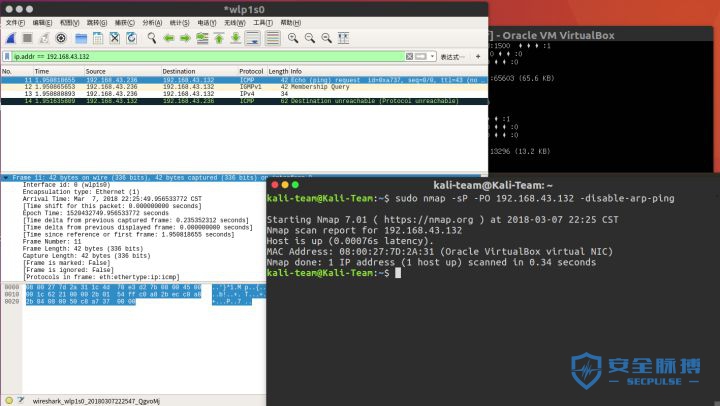Open the 文件(F) menu
This screenshot has width=720, height=406.
tap(15, 23)
